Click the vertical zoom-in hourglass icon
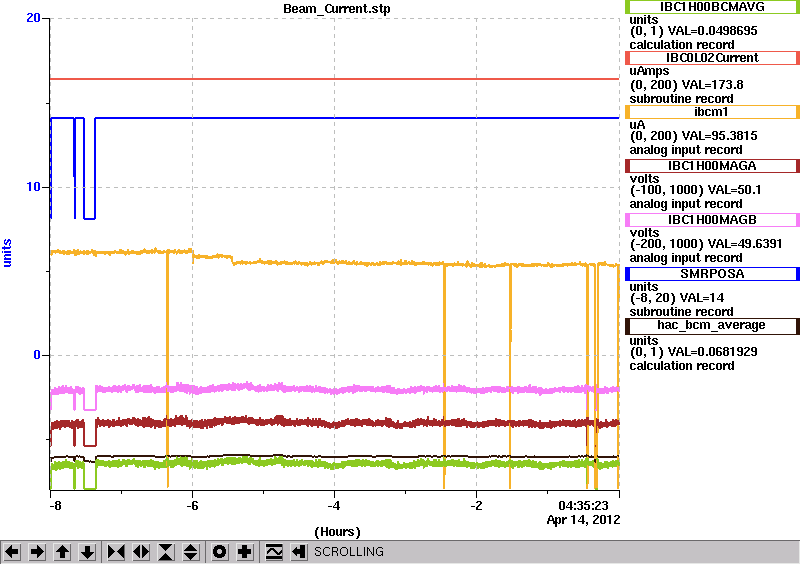800x564 pixels. pos(166,552)
